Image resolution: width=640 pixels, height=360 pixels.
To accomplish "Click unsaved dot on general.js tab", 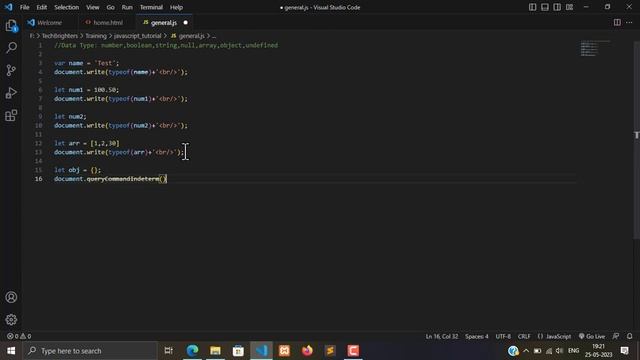I will coord(186,23).
